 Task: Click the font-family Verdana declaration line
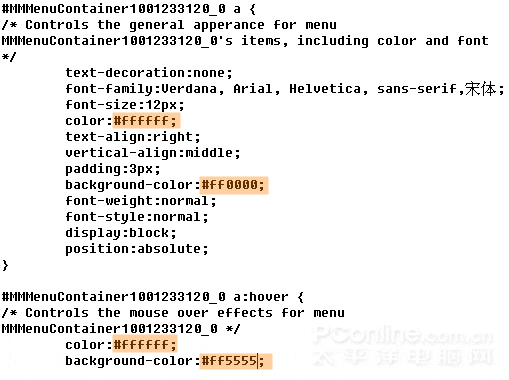point(285,89)
